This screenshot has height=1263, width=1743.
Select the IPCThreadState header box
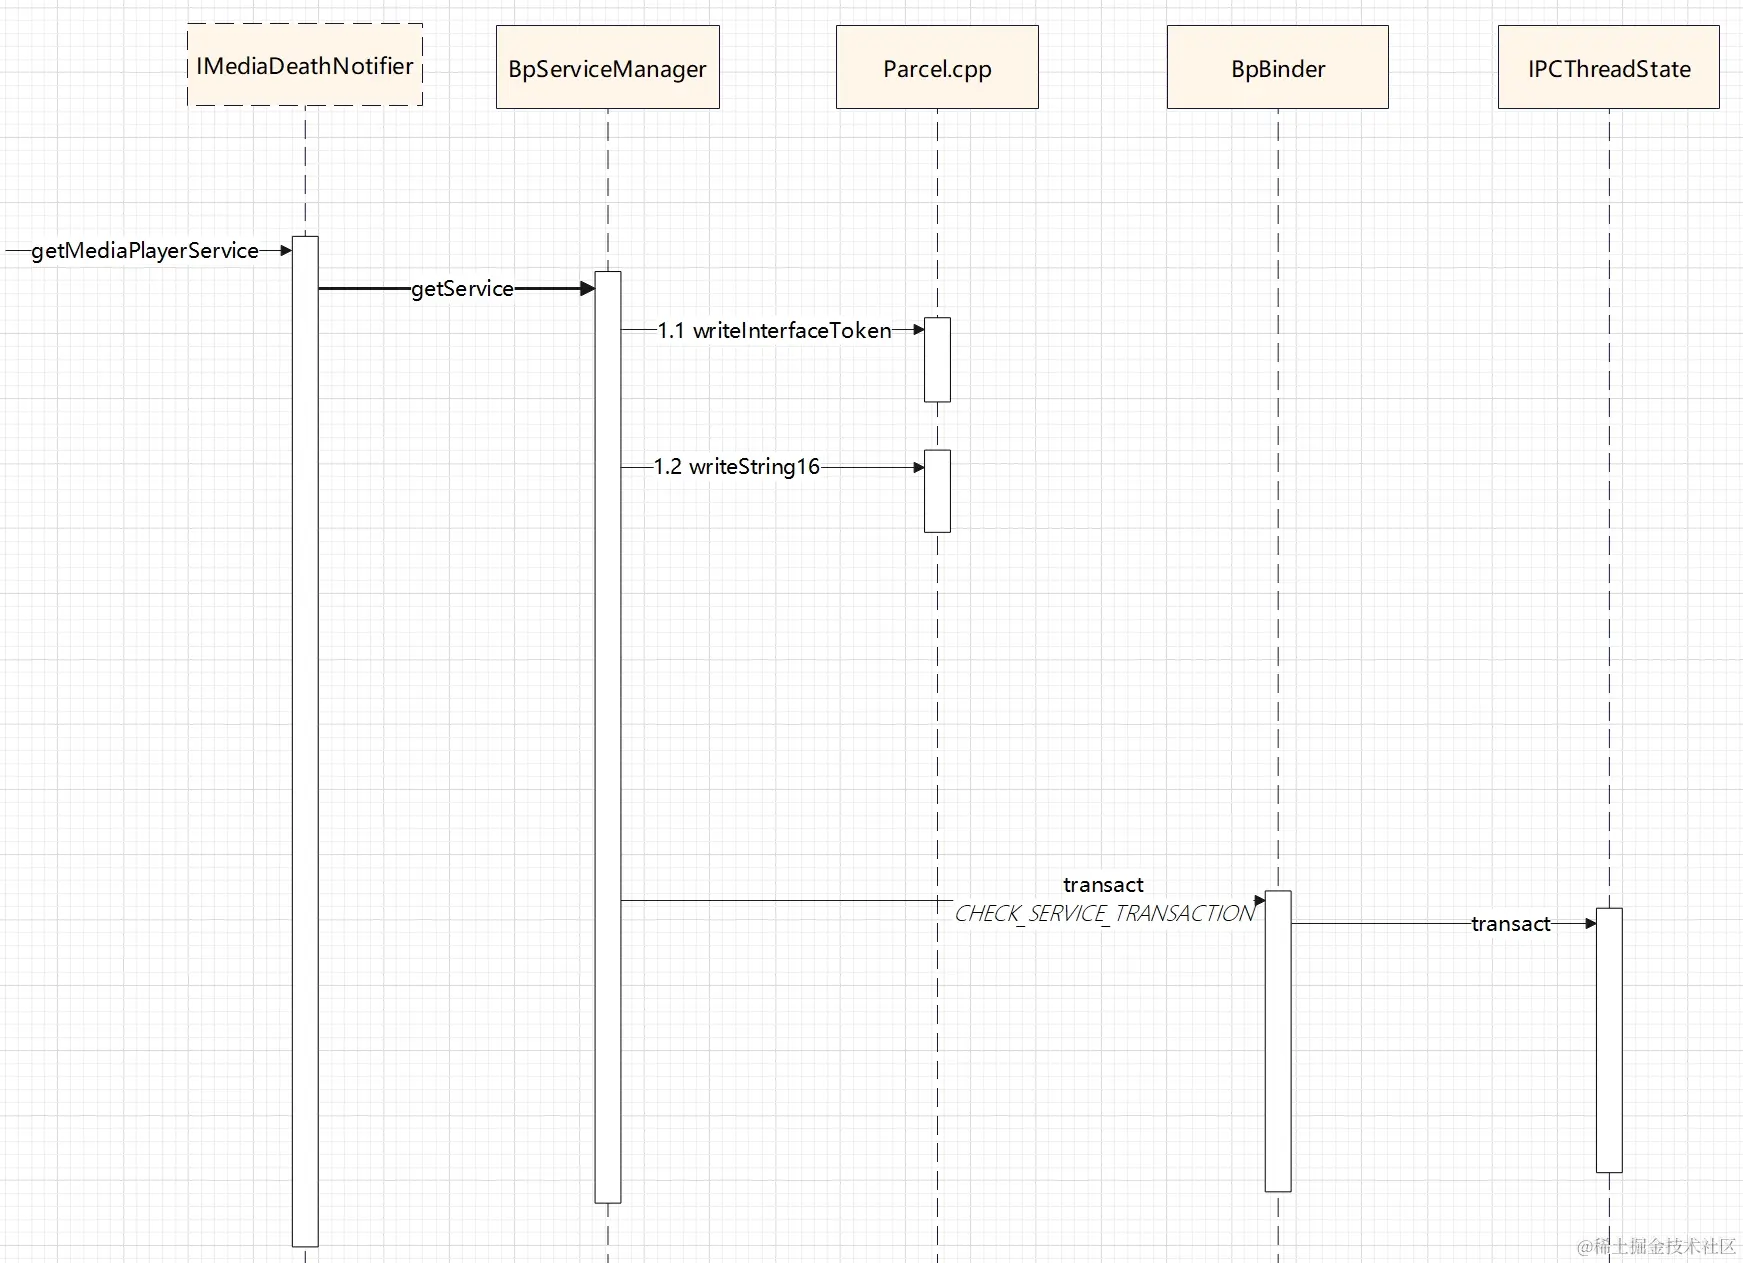[1609, 67]
